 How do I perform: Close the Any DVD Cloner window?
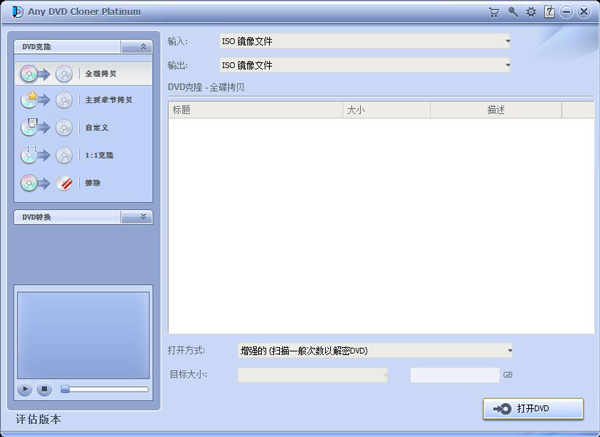[584, 12]
